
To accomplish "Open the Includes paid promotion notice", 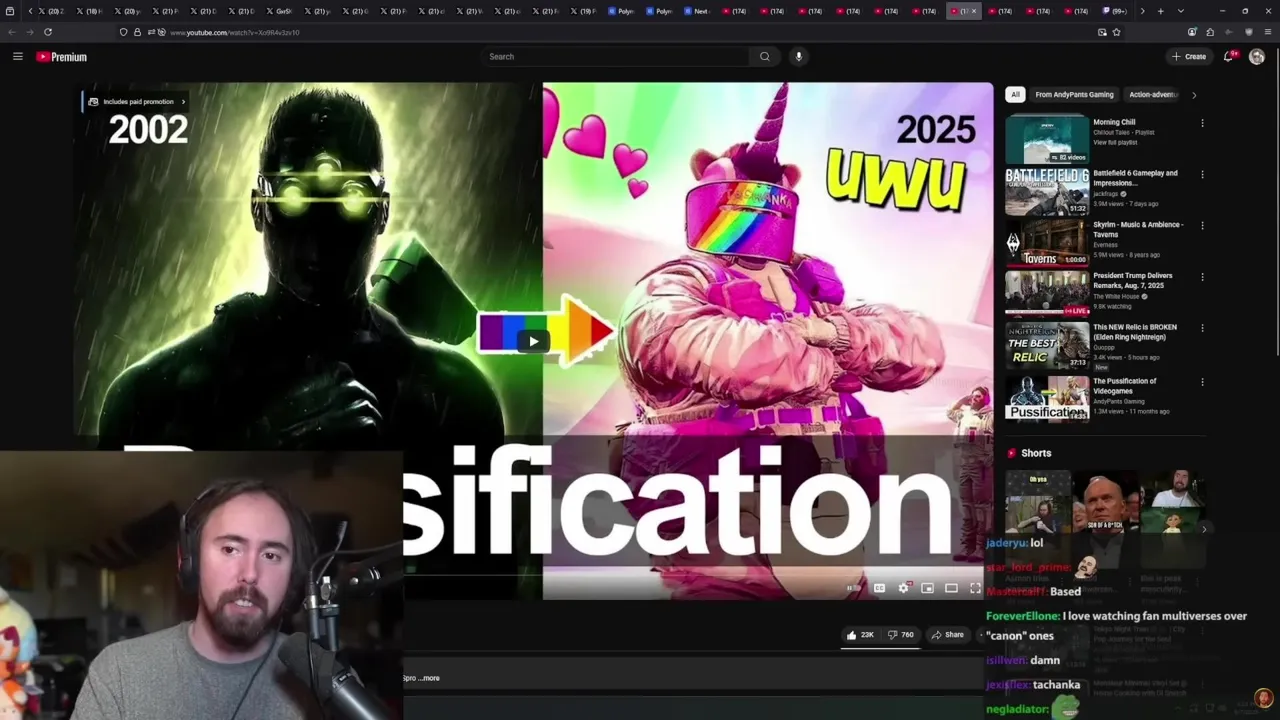I will 136,102.
